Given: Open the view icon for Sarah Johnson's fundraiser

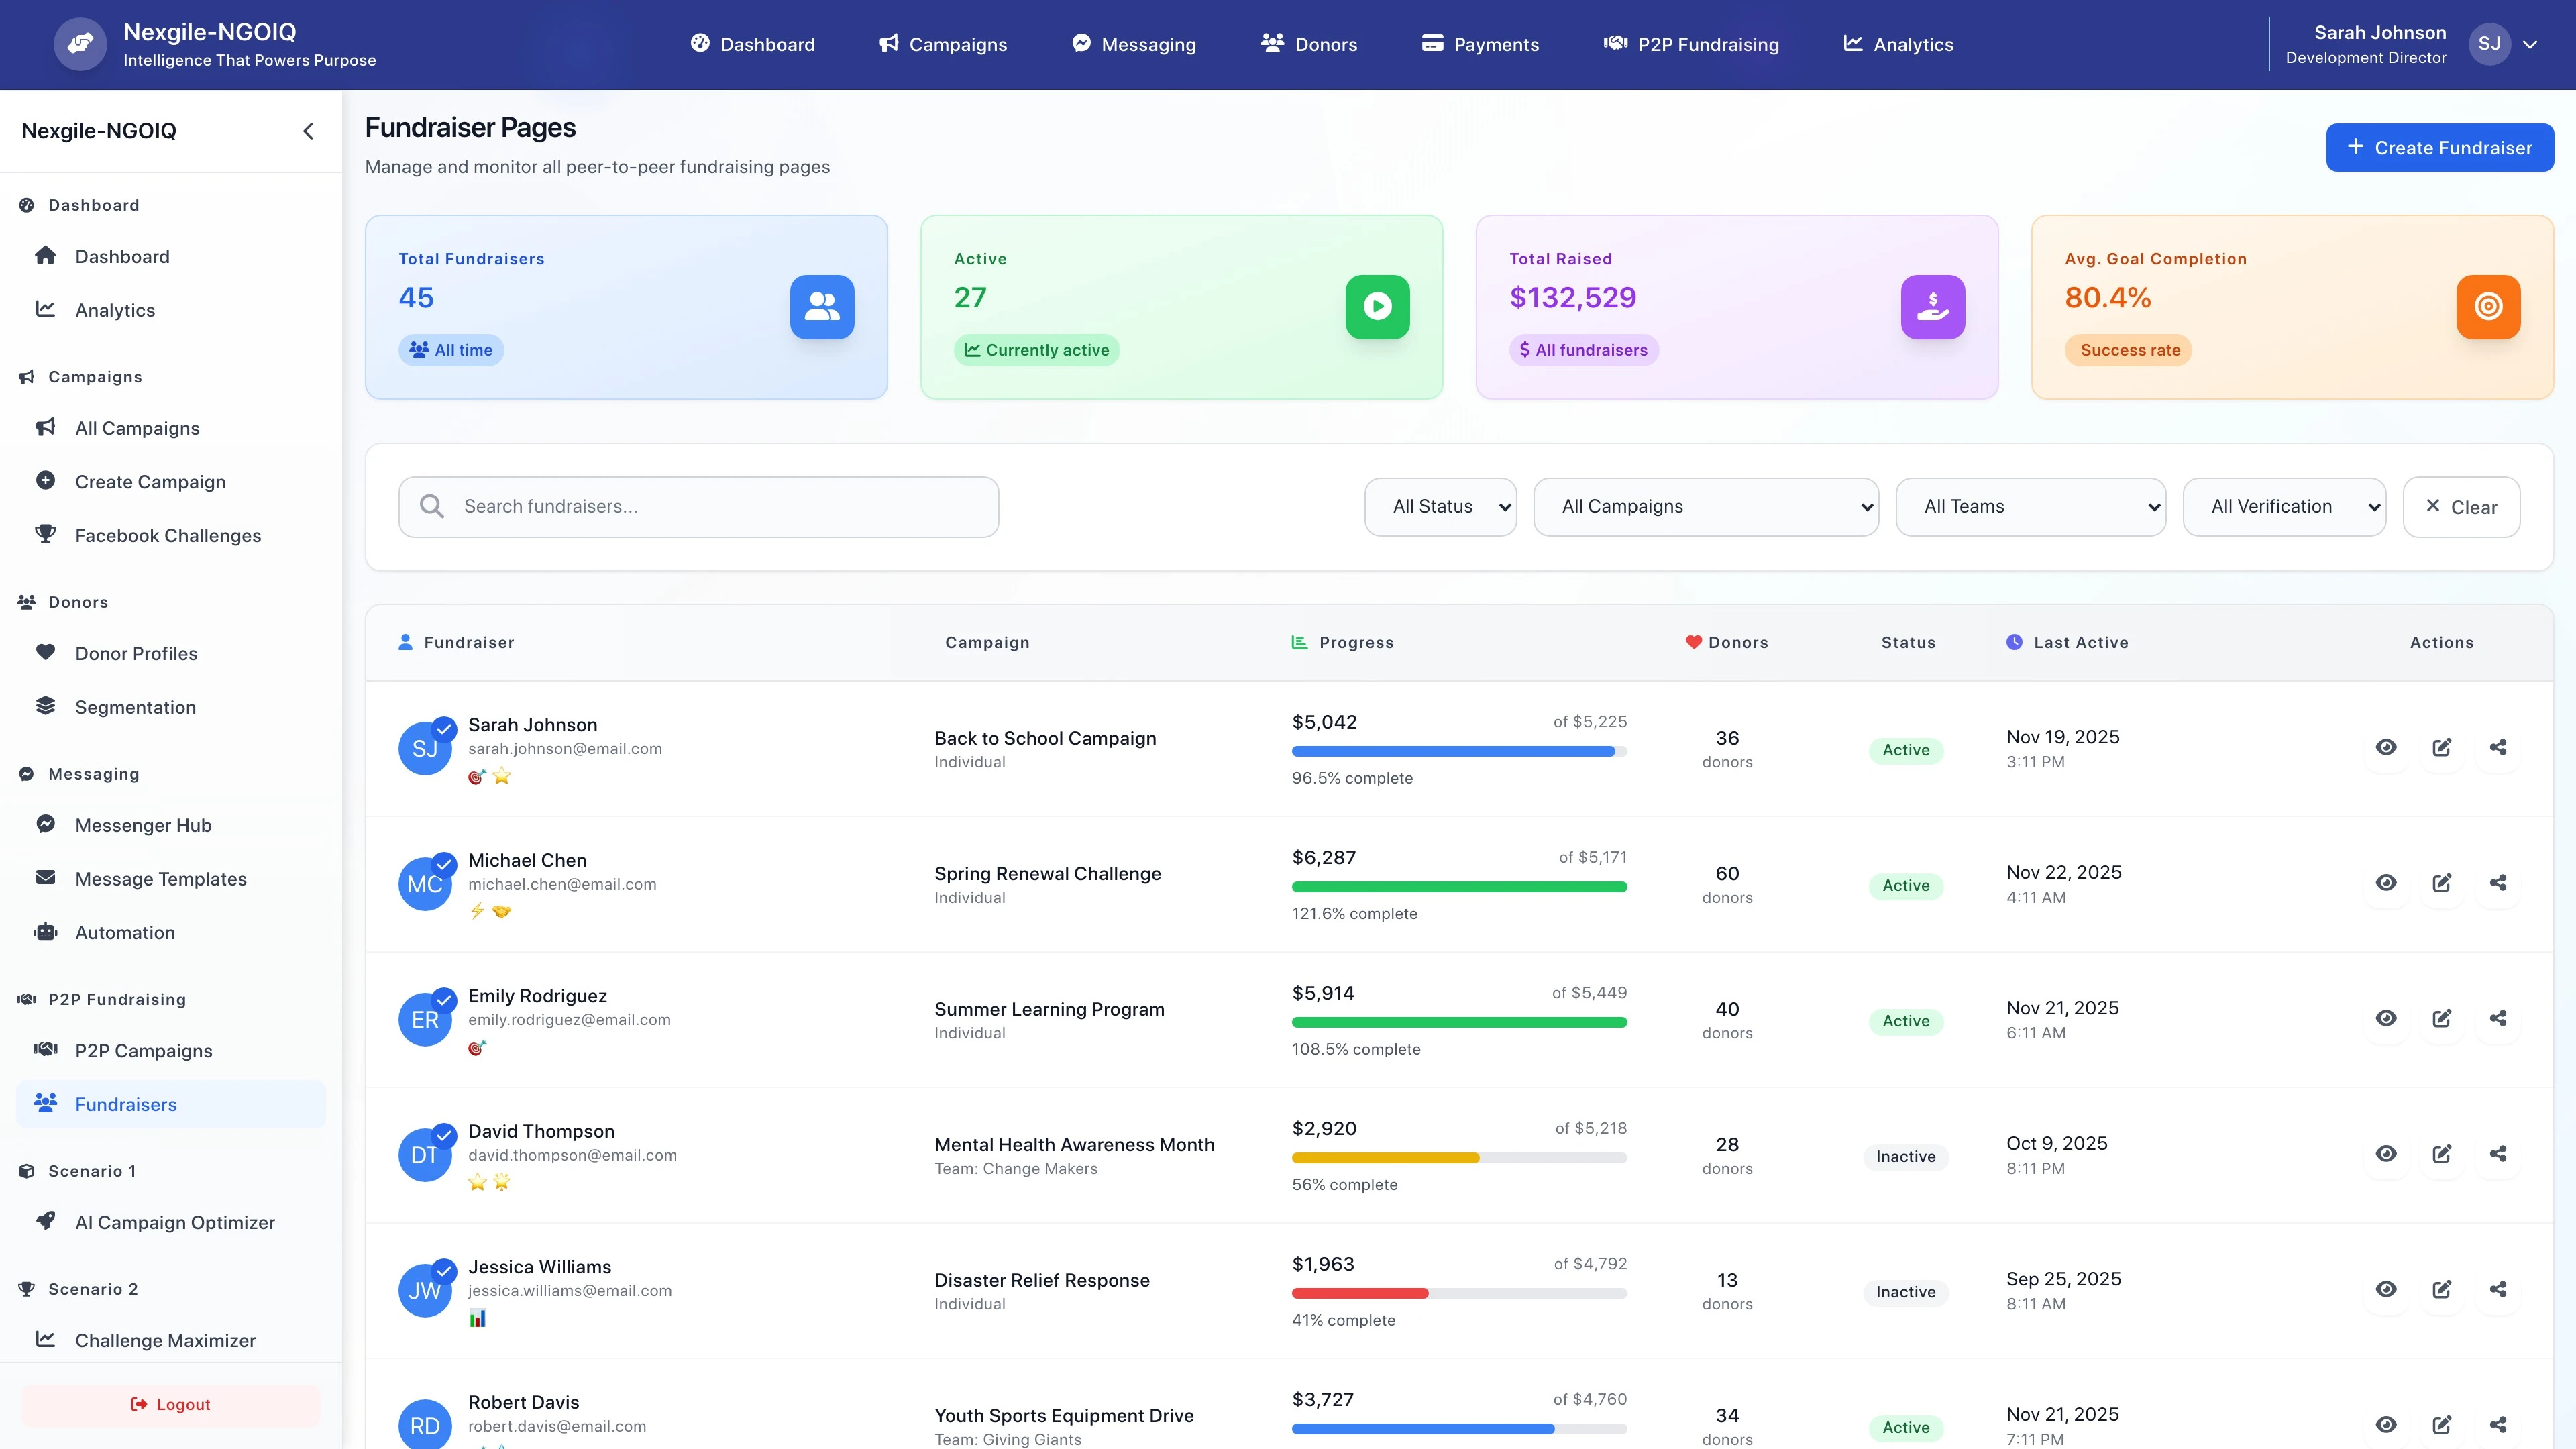Looking at the screenshot, I should point(2387,747).
